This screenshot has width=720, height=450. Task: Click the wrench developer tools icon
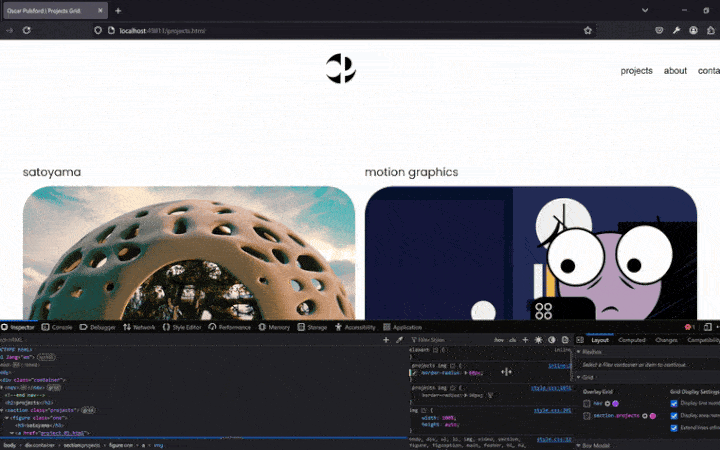(x=676, y=30)
